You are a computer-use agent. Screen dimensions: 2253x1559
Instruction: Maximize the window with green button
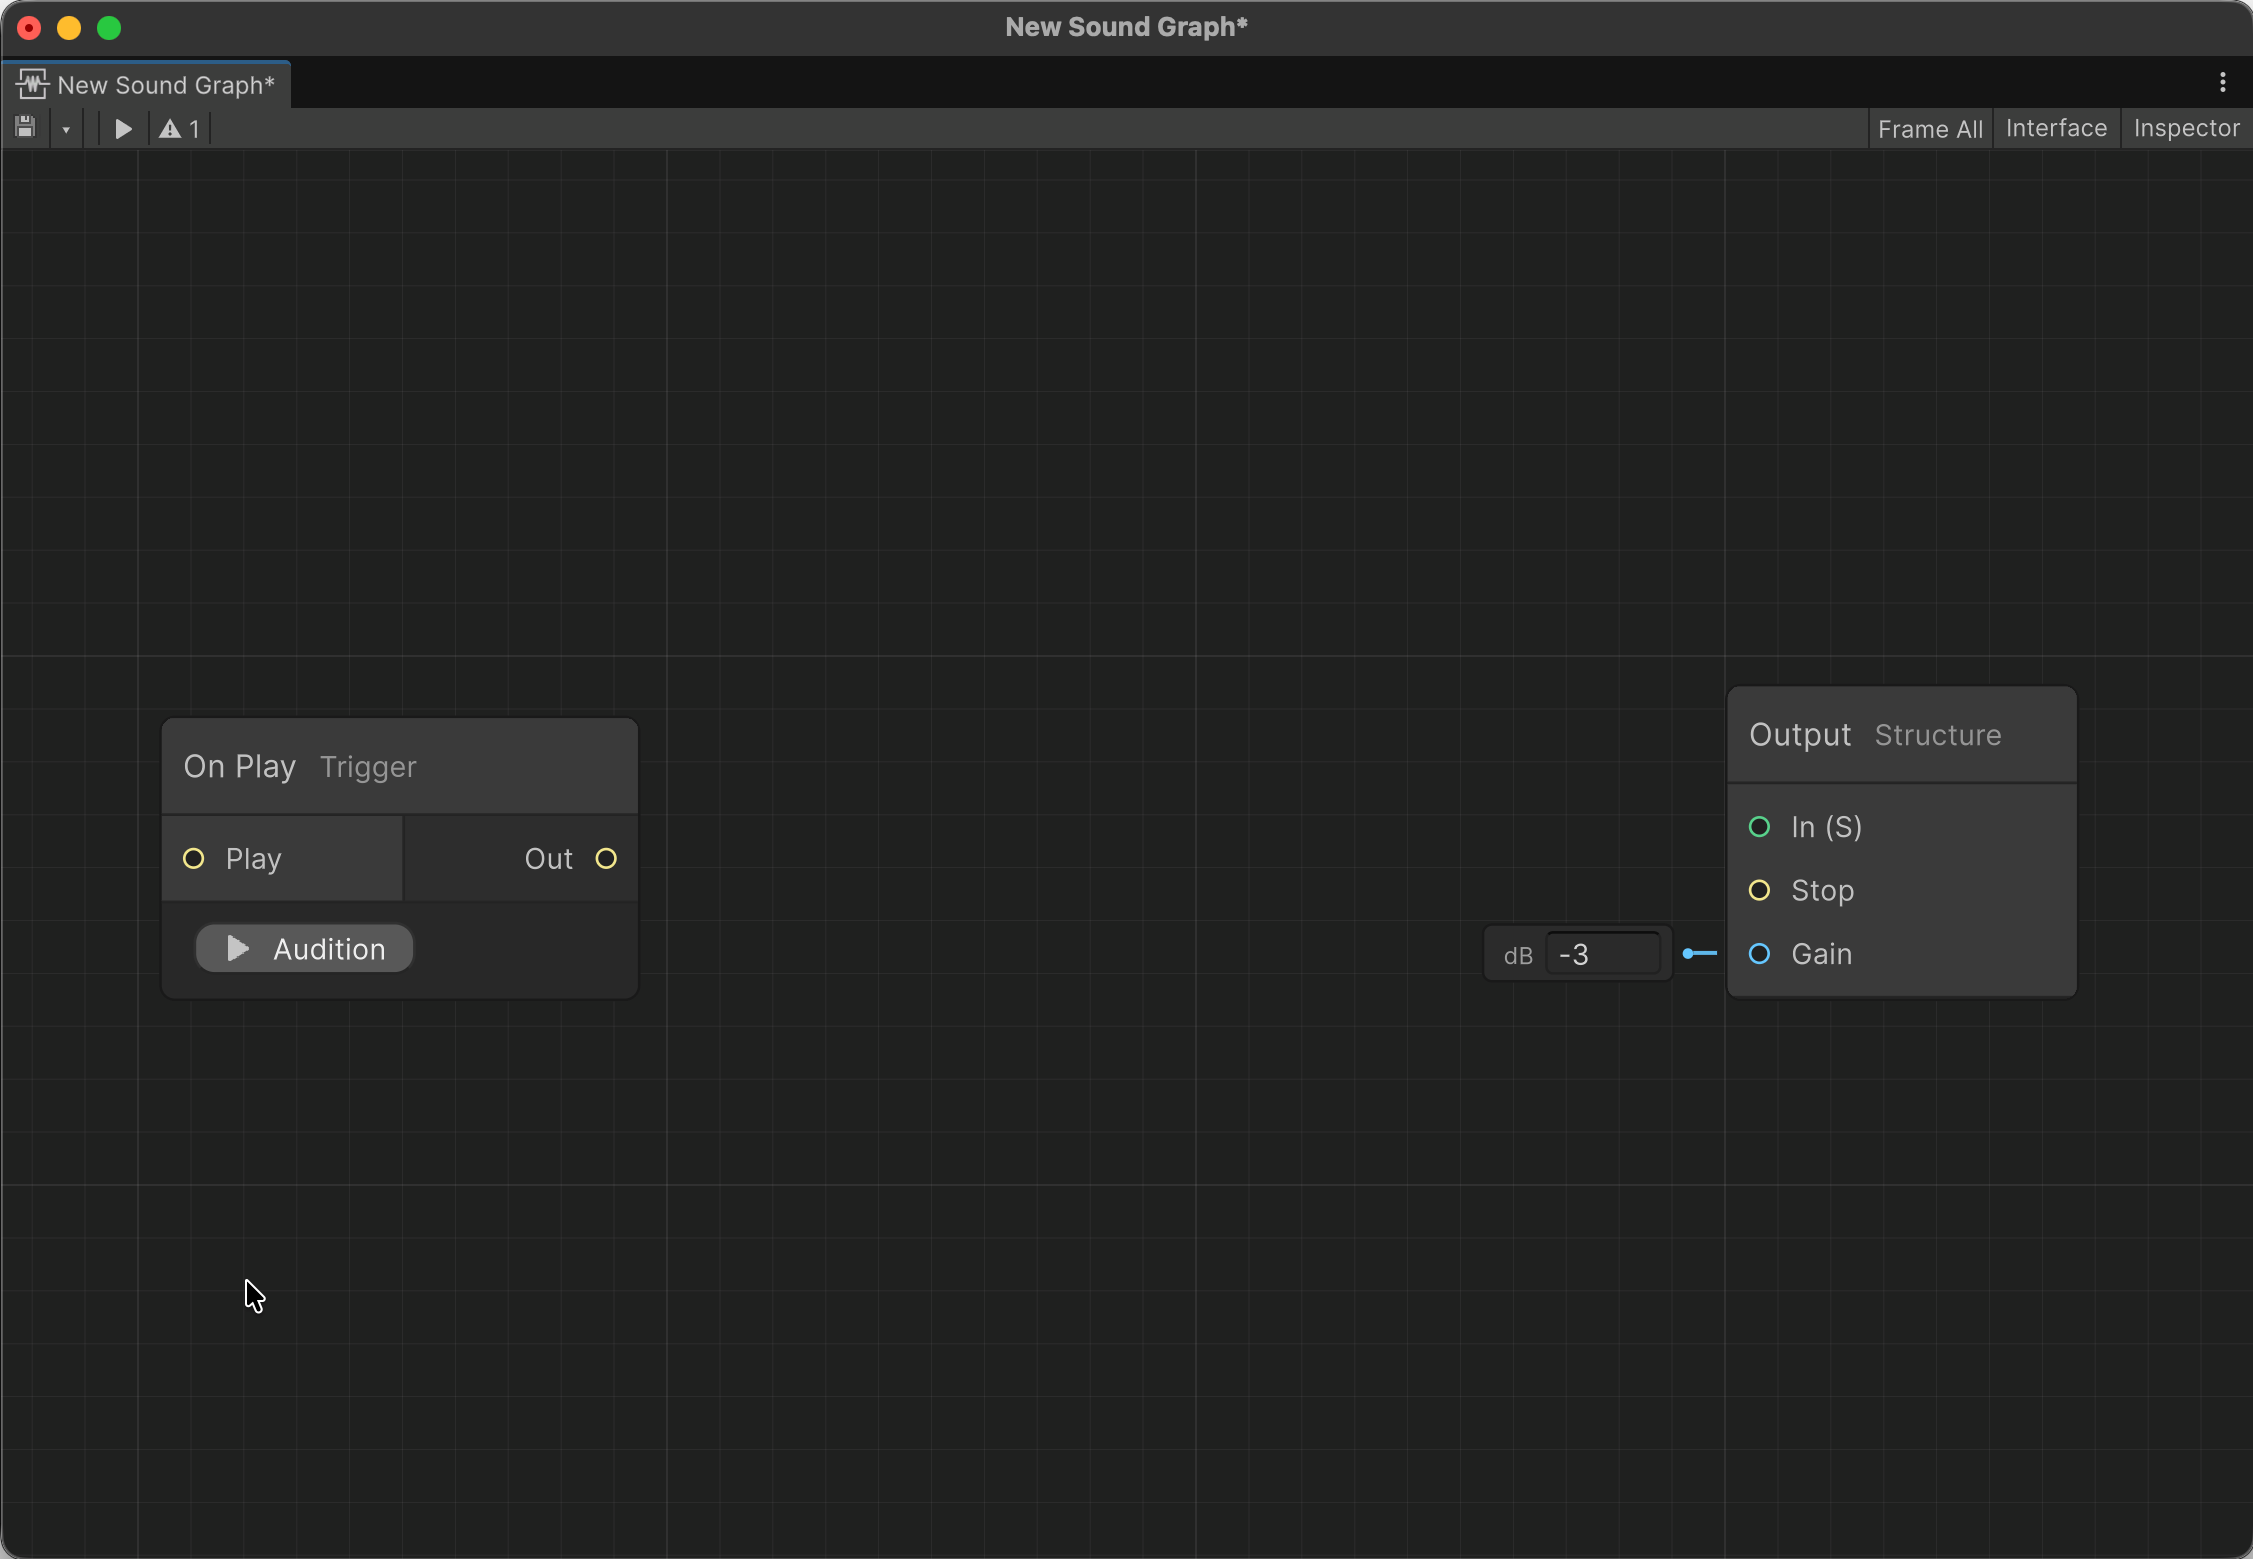pos(109,28)
